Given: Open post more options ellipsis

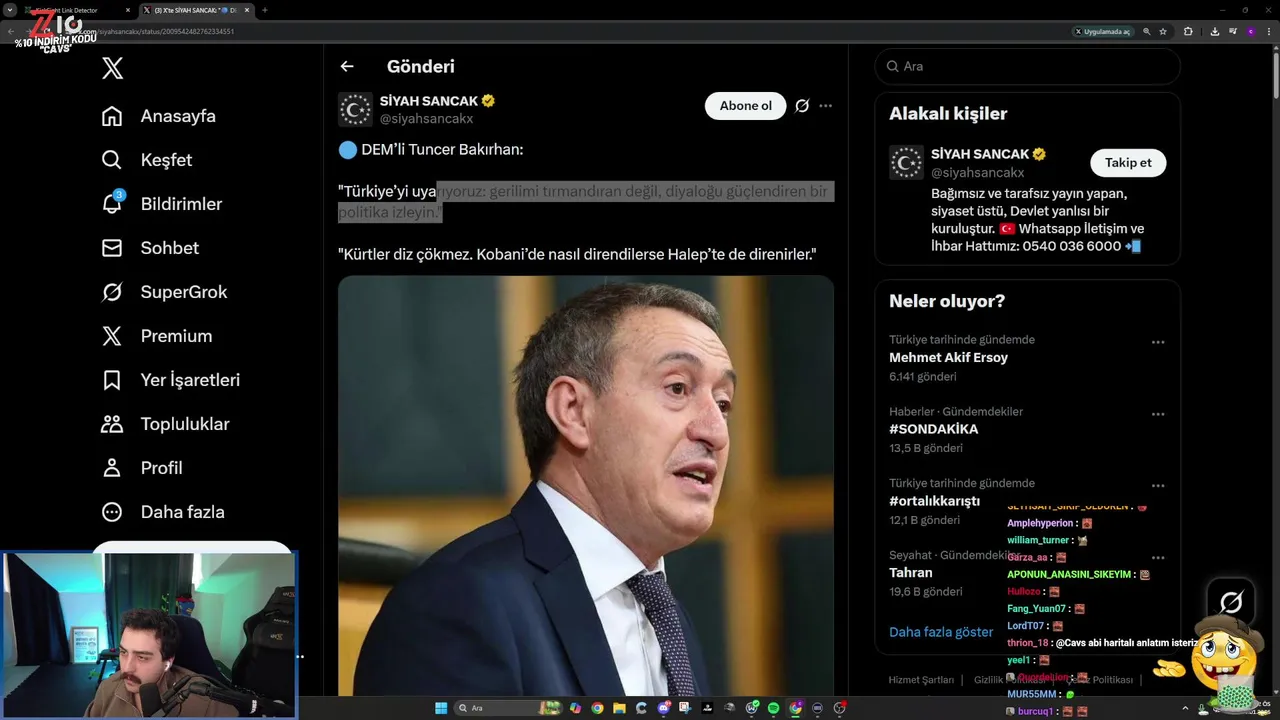Looking at the screenshot, I should pos(826,106).
